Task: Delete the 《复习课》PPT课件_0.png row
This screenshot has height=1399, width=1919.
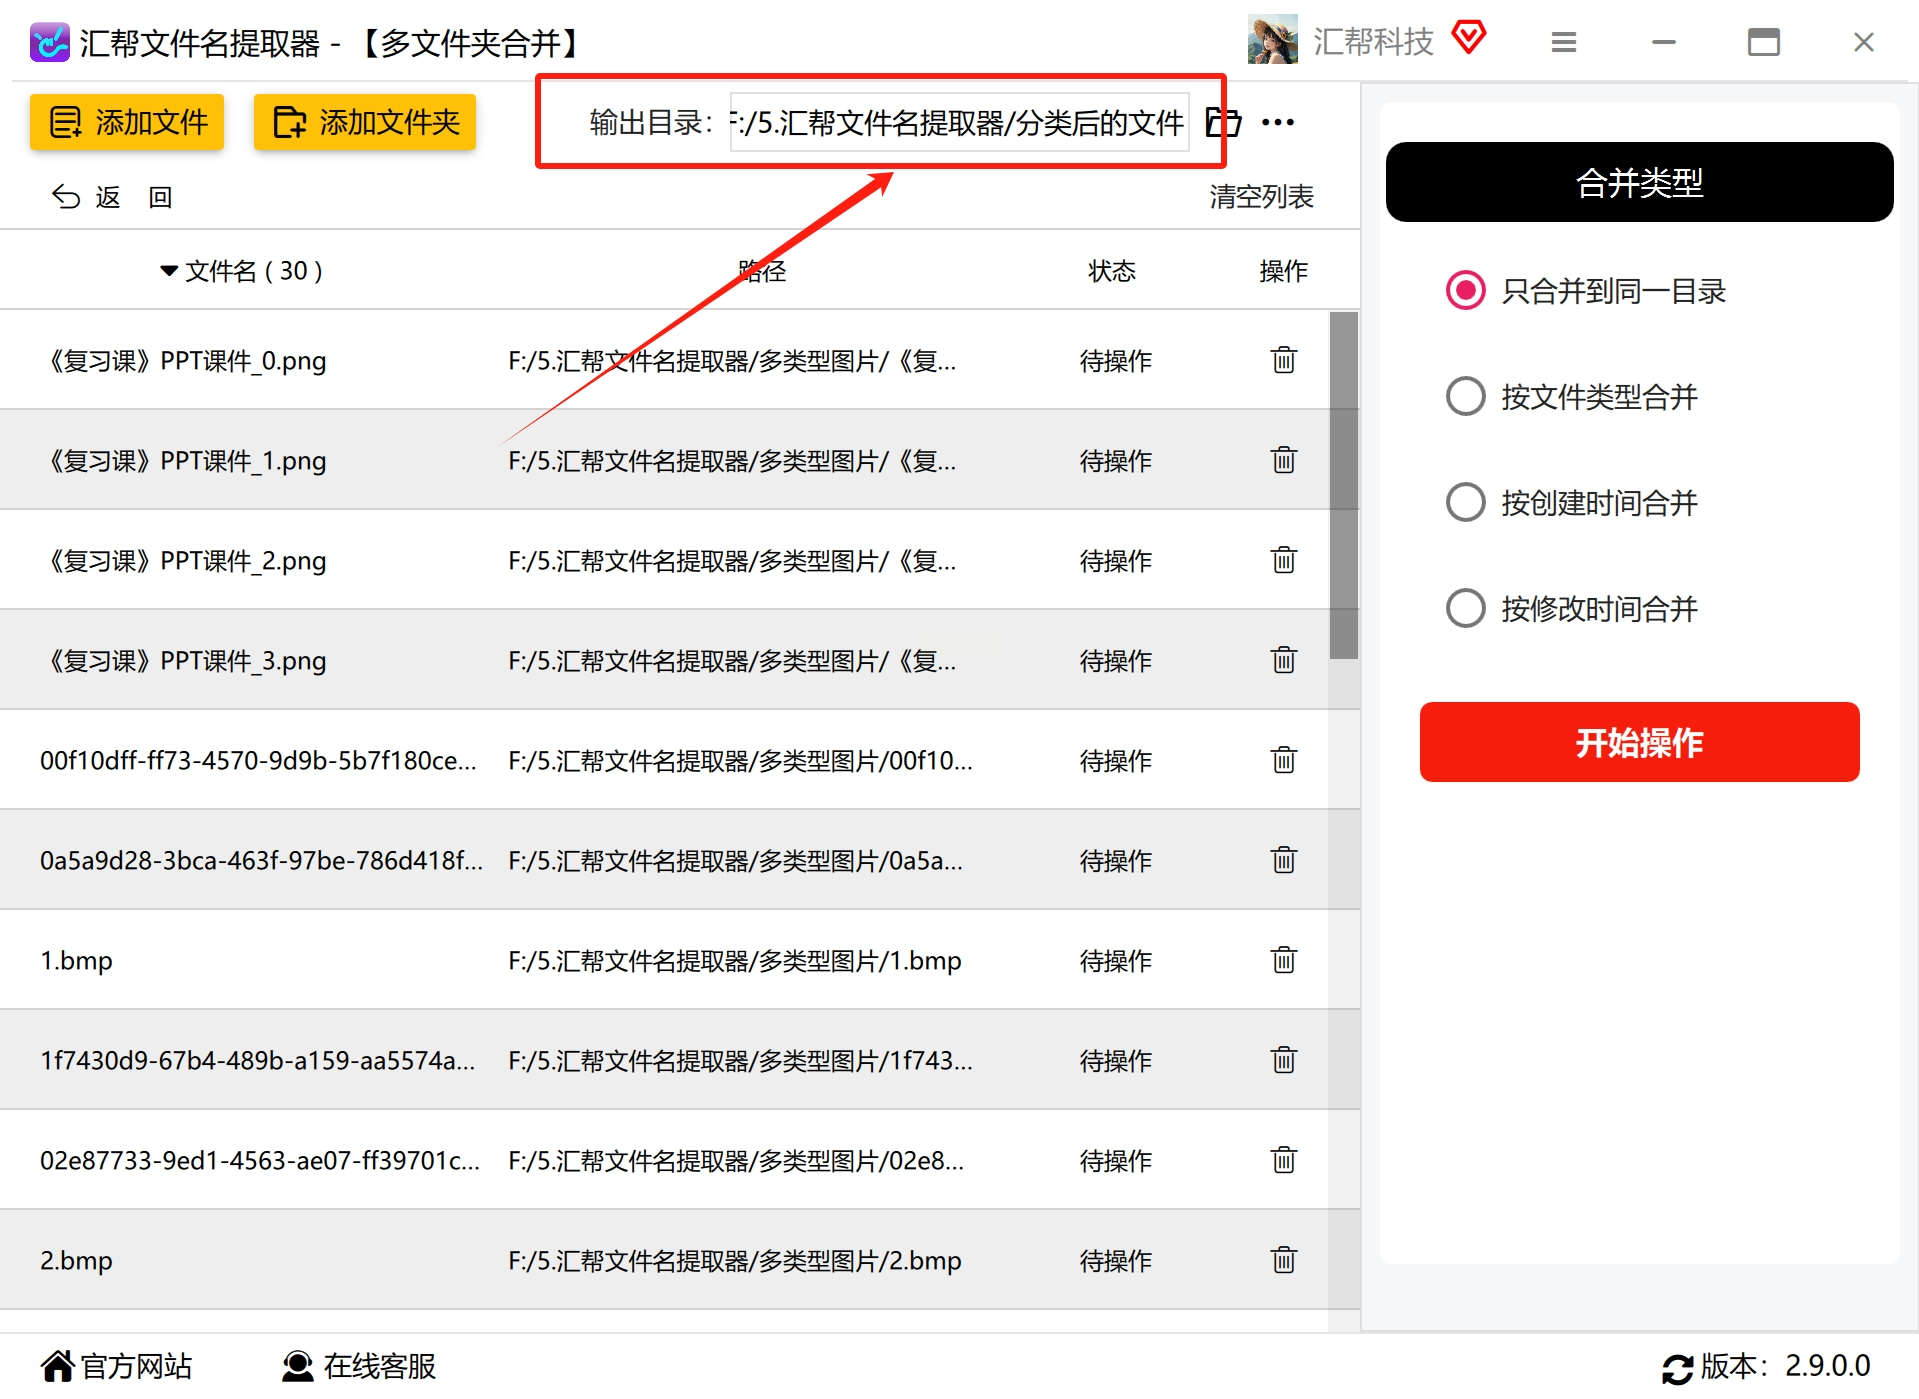Action: [x=1284, y=360]
